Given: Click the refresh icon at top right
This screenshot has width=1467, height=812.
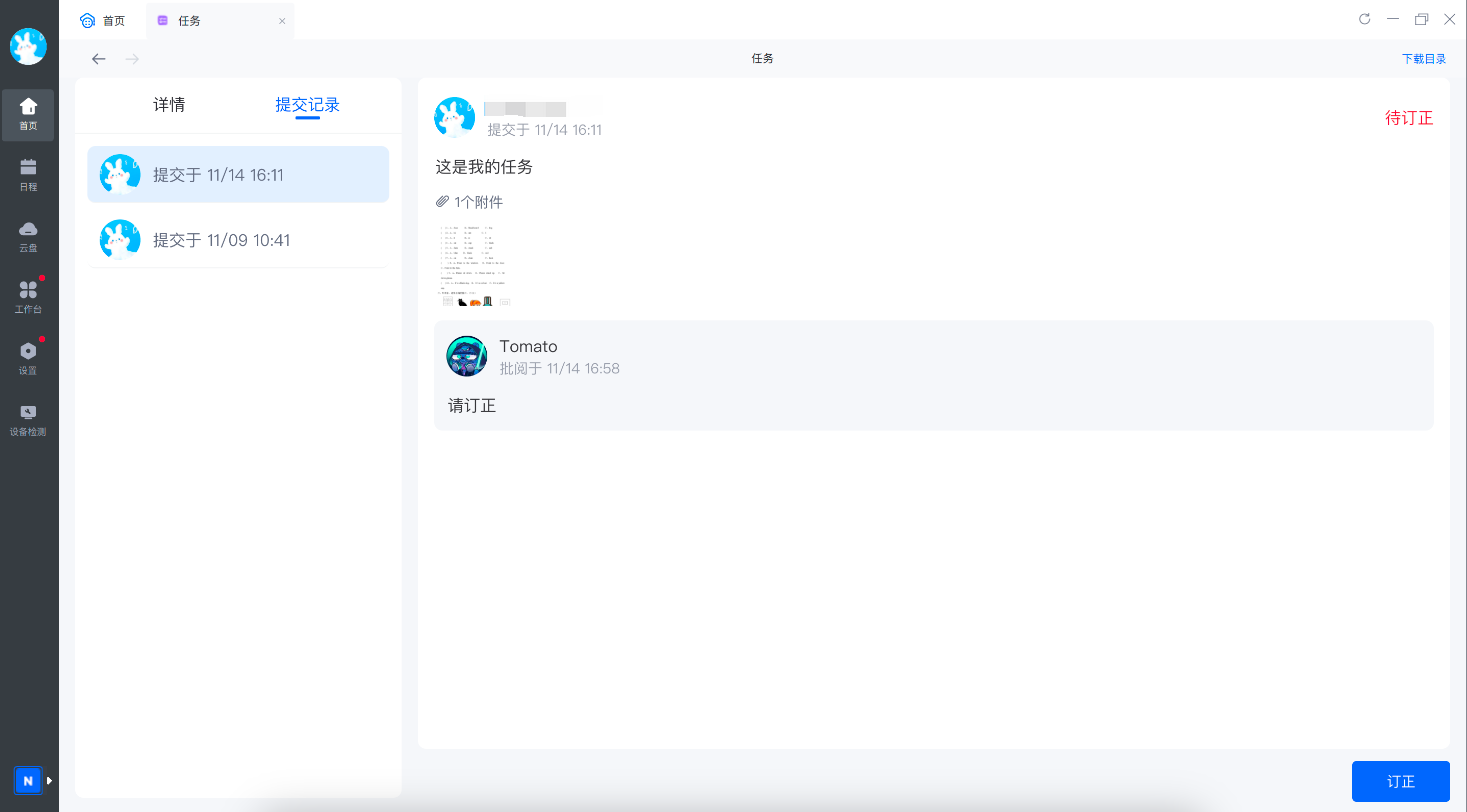Looking at the screenshot, I should click(x=1364, y=19).
